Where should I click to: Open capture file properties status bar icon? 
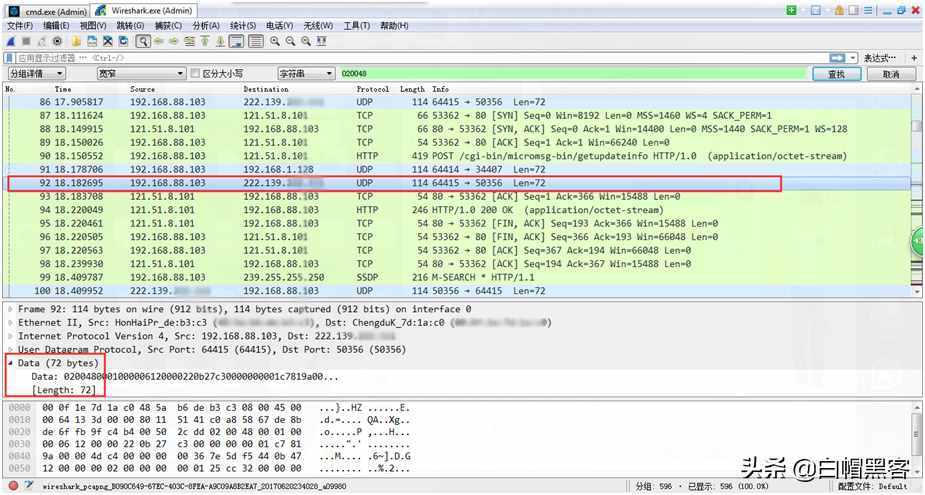[28, 486]
